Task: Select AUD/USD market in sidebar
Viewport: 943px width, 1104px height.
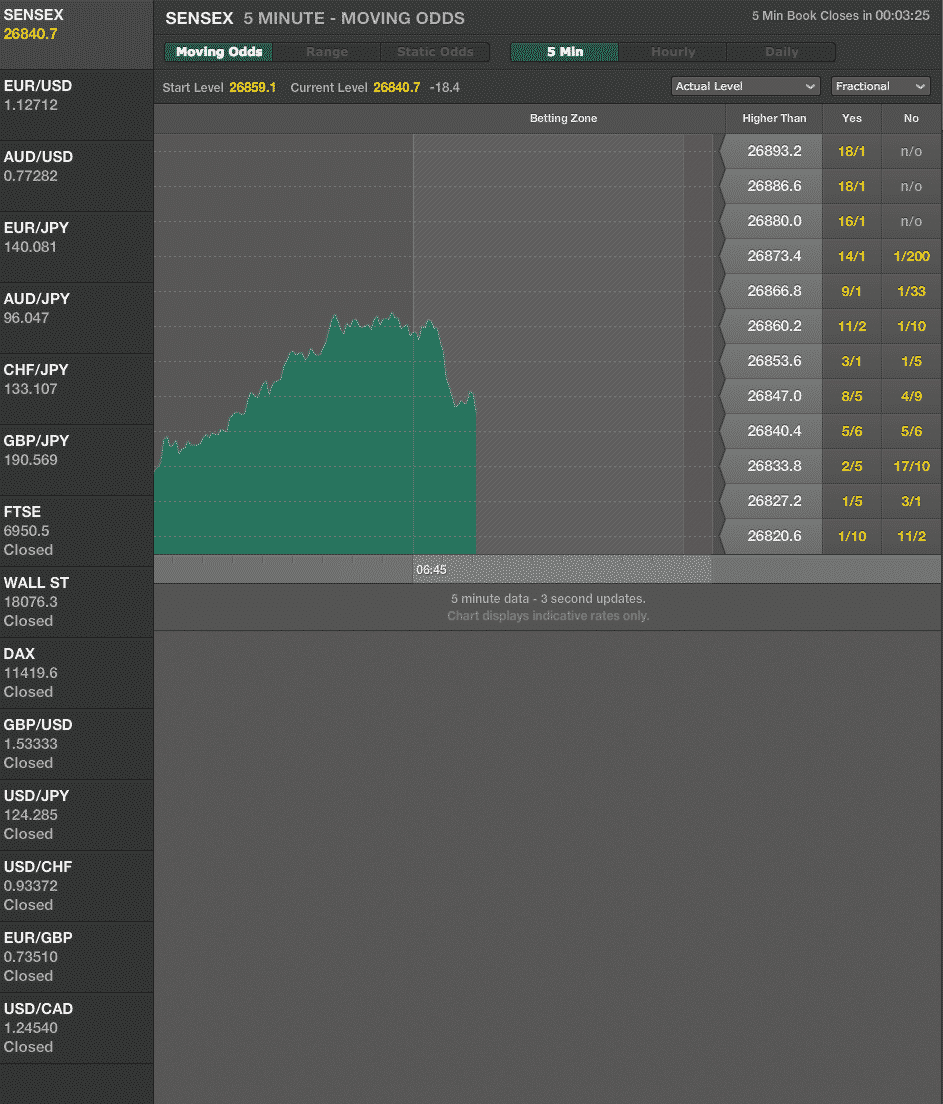Action: pos(77,176)
